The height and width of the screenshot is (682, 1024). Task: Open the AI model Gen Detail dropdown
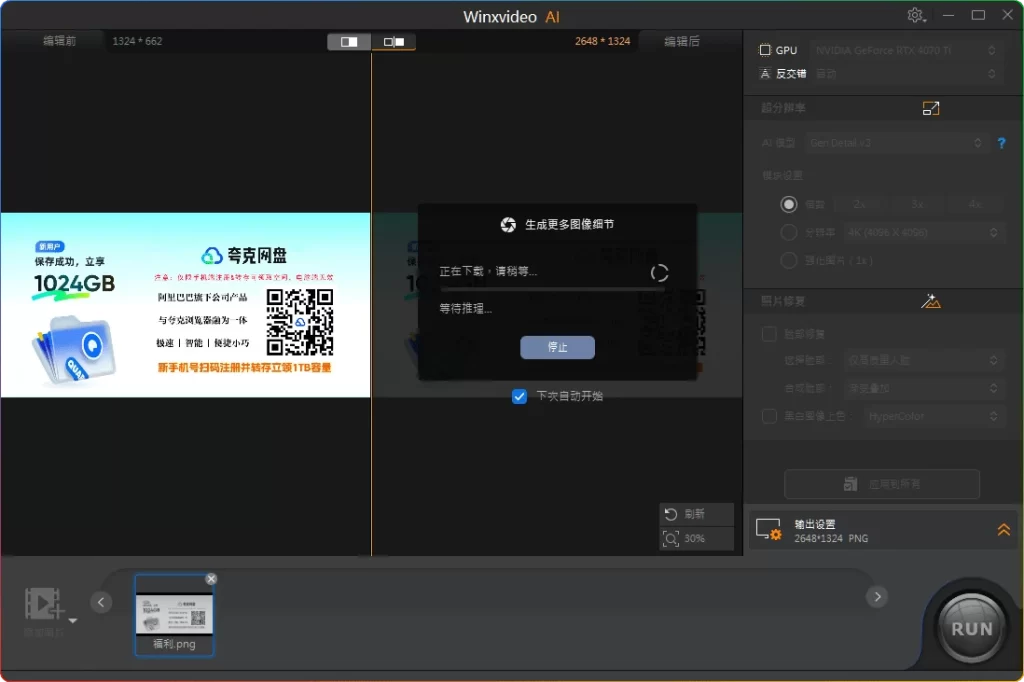pyautogui.click(x=895, y=144)
